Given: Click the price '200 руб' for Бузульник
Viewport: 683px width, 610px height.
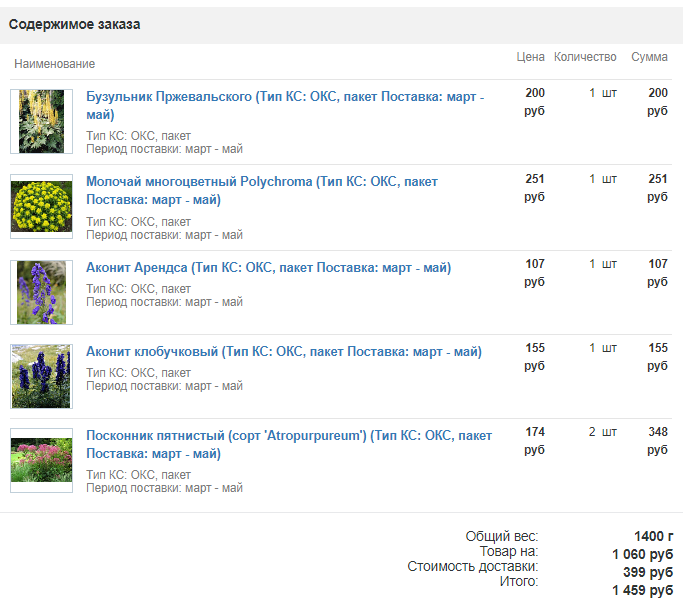Looking at the screenshot, I should tap(534, 102).
